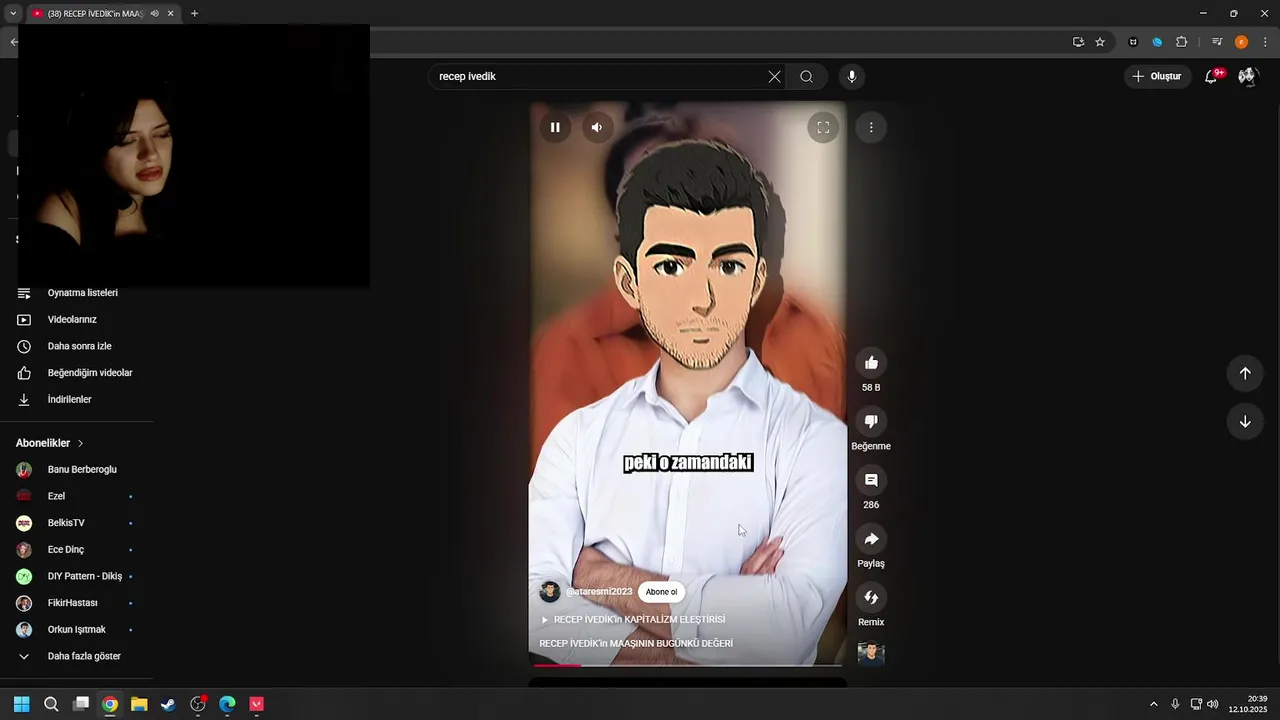The image size is (1280, 720).
Task: Open the sound thumbnail below Remix
Action: [x=871, y=653]
